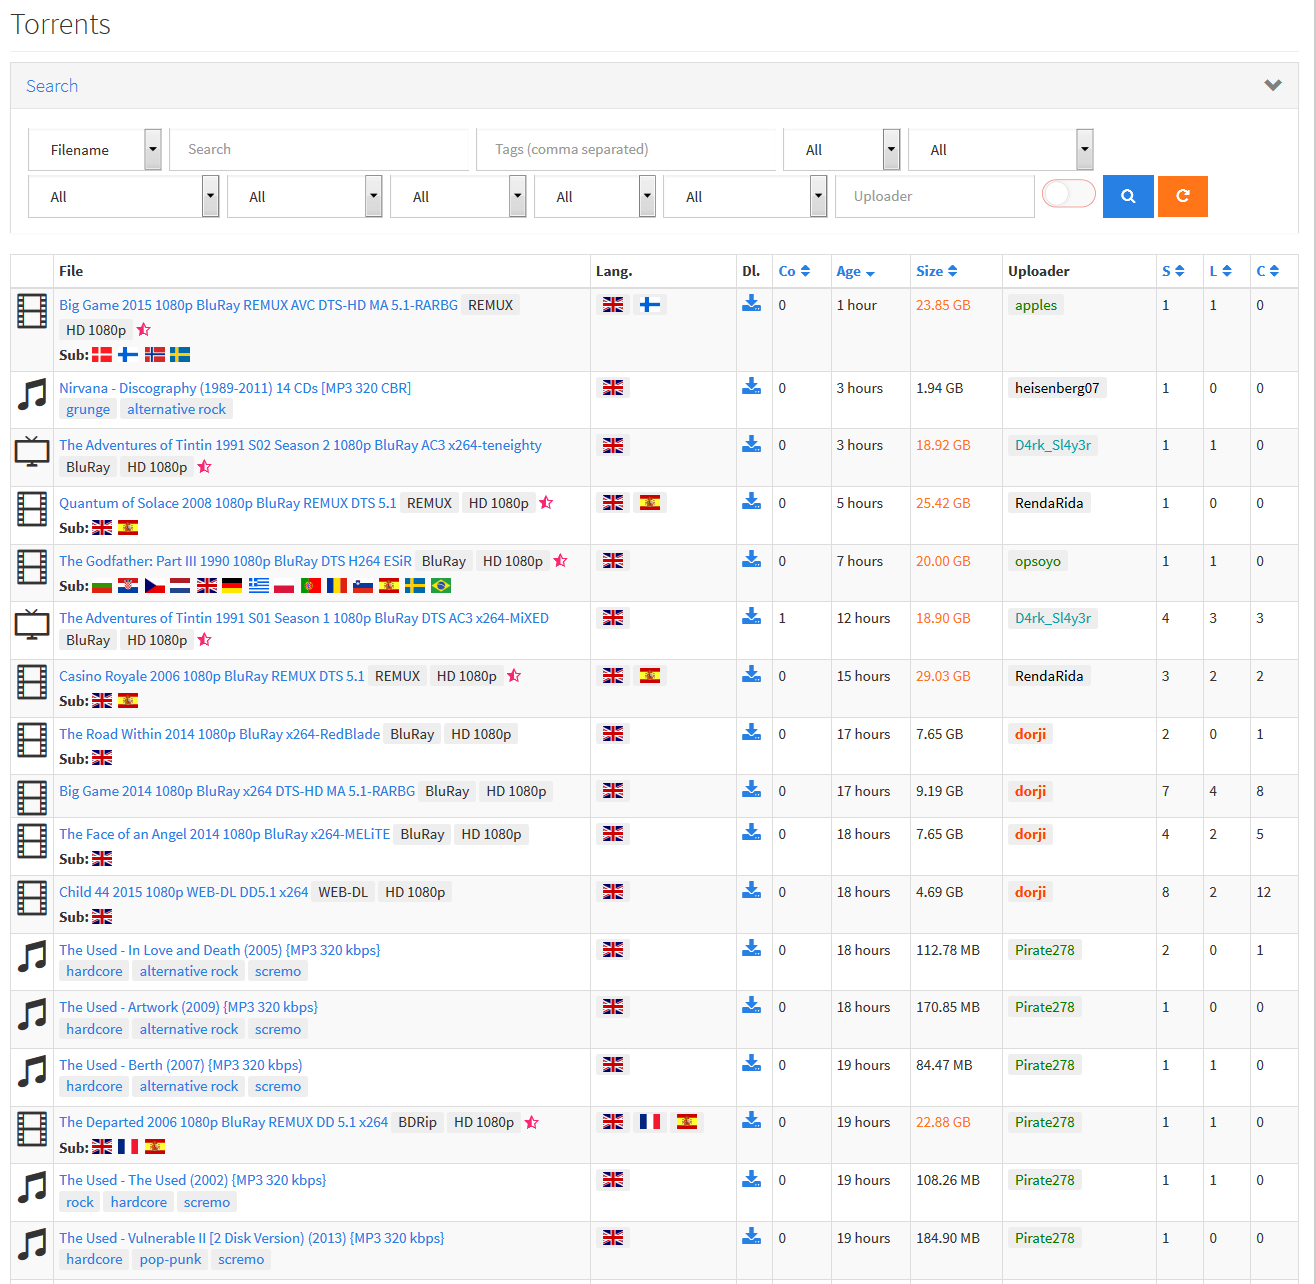Image resolution: width=1316 pixels, height=1284 pixels.
Task: Select the grunge tag under Nirvana
Action: pos(88,409)
